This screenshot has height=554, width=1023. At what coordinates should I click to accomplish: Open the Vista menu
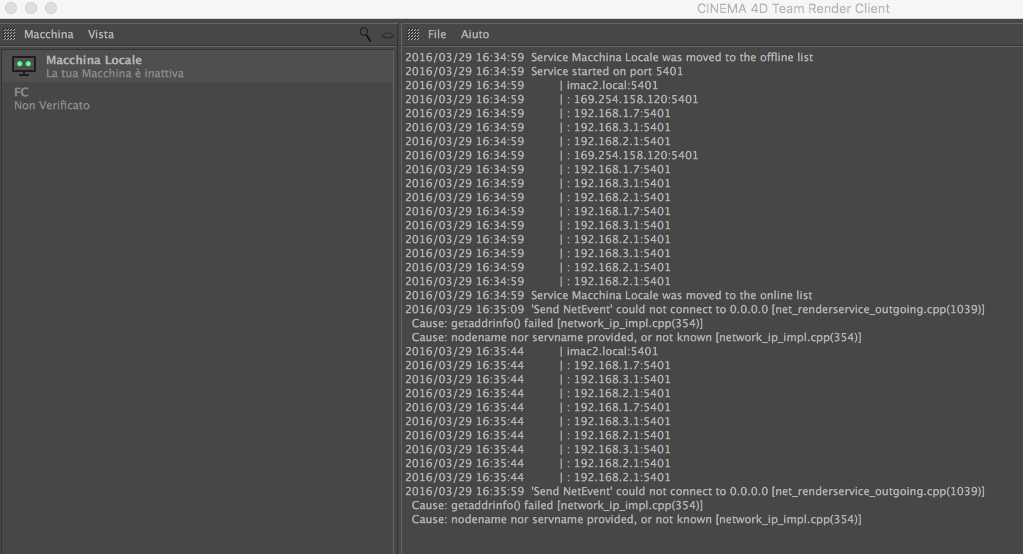point(101,35)
